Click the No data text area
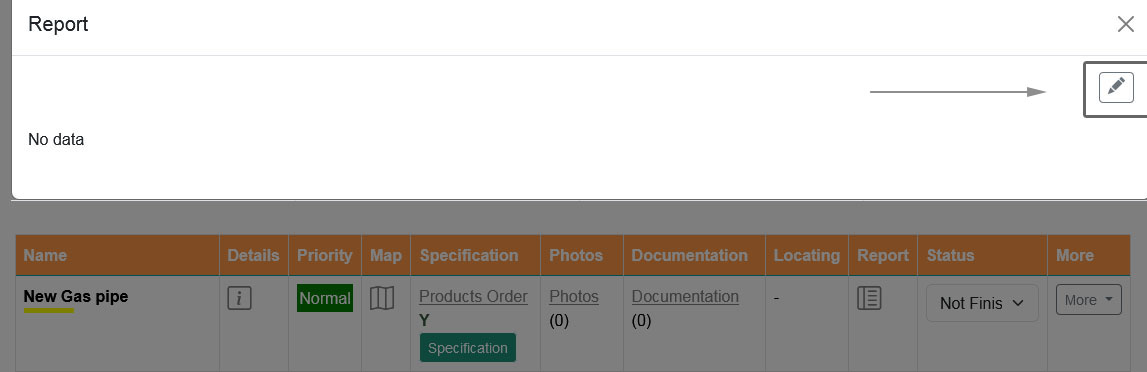Screen dimensions: 1147x372 click(x=56, y=140)
